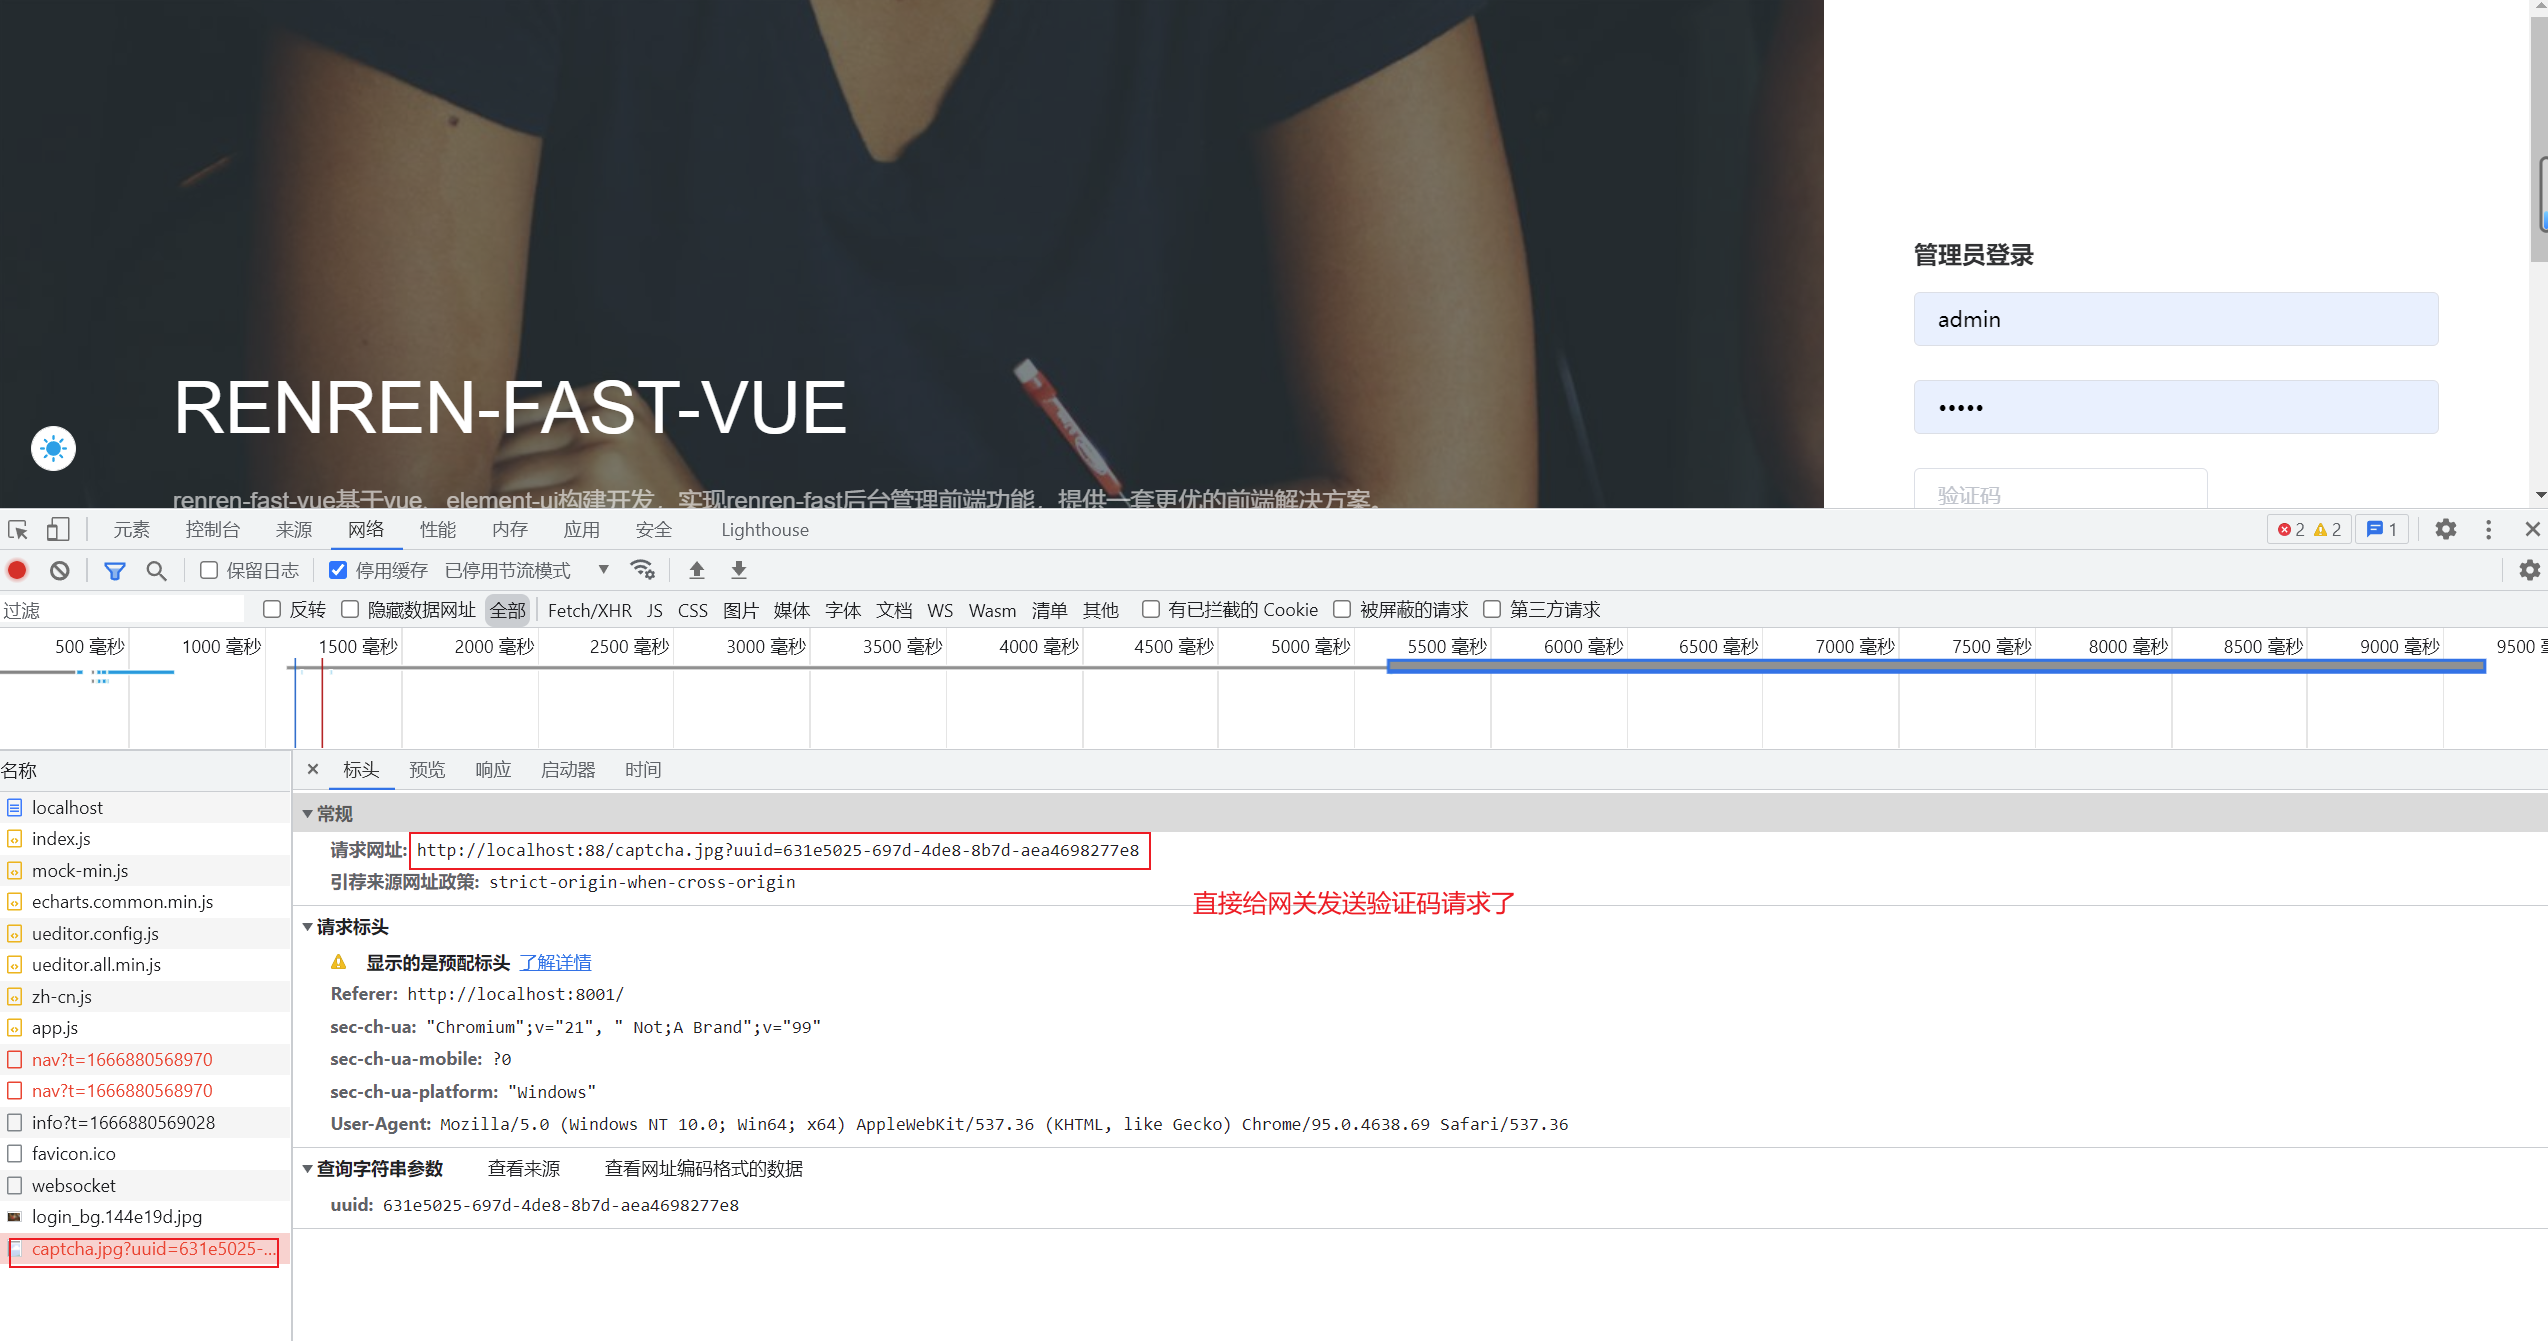
Task: Click the network filter text field
Action: tap(122, 609)
